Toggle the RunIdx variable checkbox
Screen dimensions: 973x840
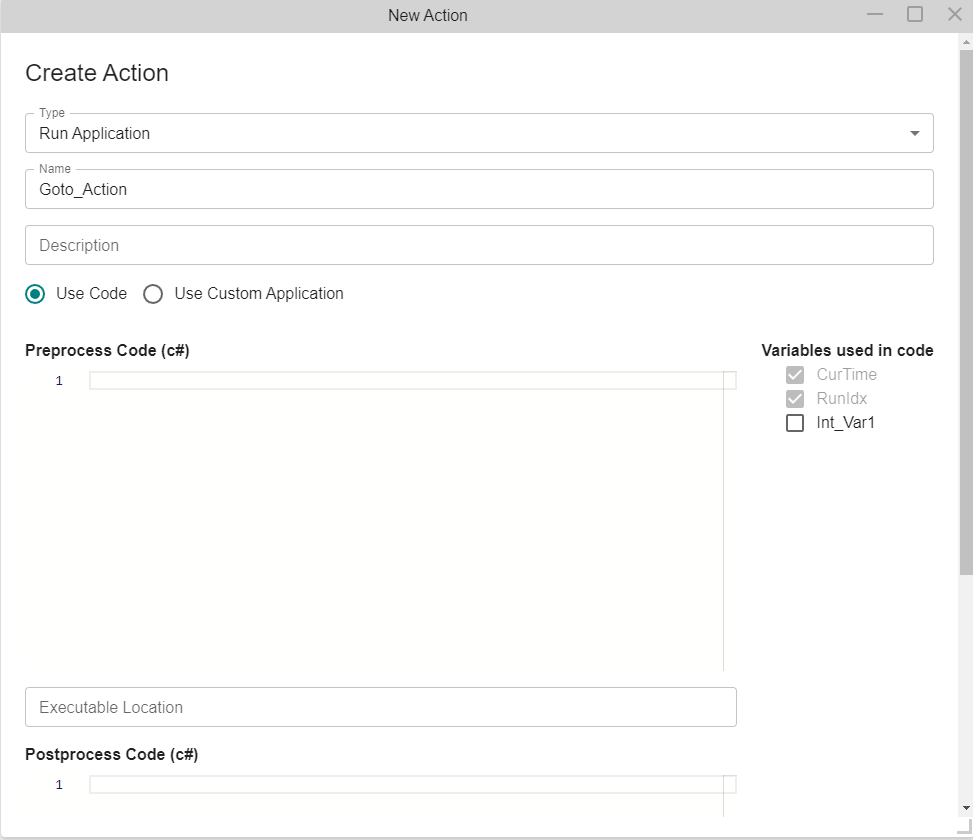tap(795, 398)
